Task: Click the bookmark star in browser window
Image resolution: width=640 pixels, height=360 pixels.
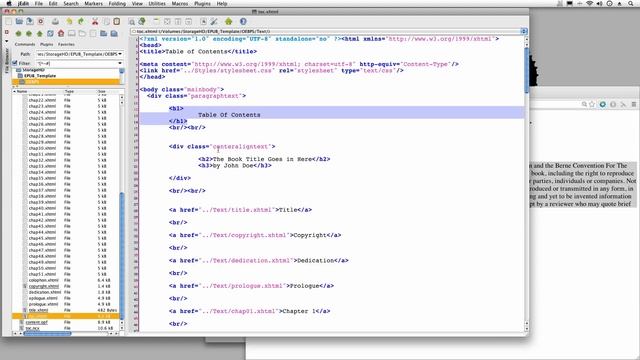Action: pos(592,104)
